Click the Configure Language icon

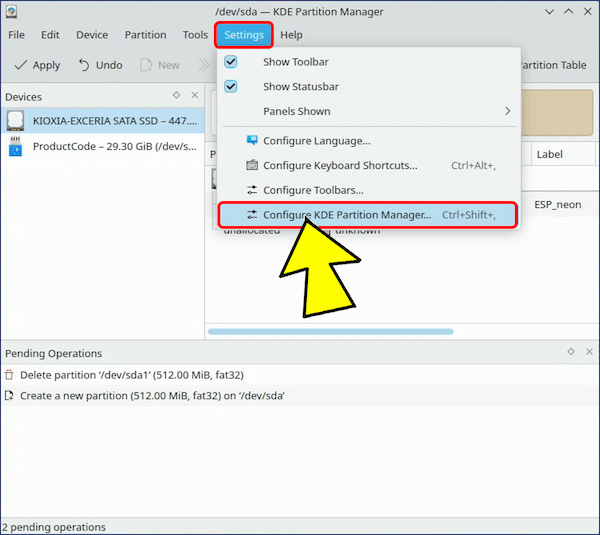click(252, 141)
